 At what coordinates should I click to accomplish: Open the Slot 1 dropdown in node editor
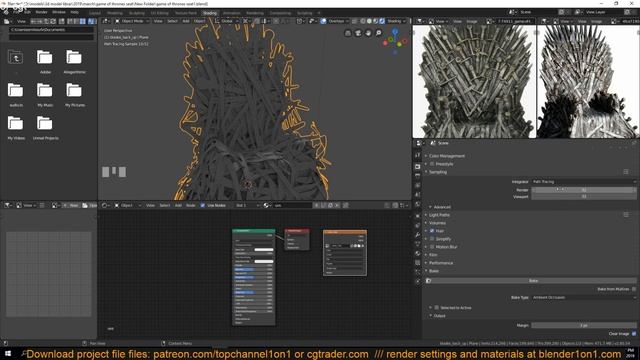(247, 205)
